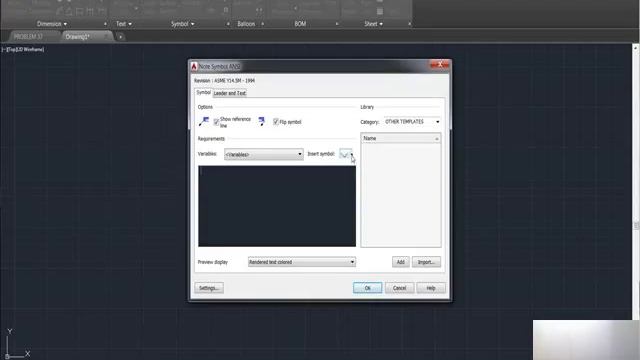This screenshot has width=640, height=360.
Task: Expand the Sheet ribbon panel
Action: 373,24
